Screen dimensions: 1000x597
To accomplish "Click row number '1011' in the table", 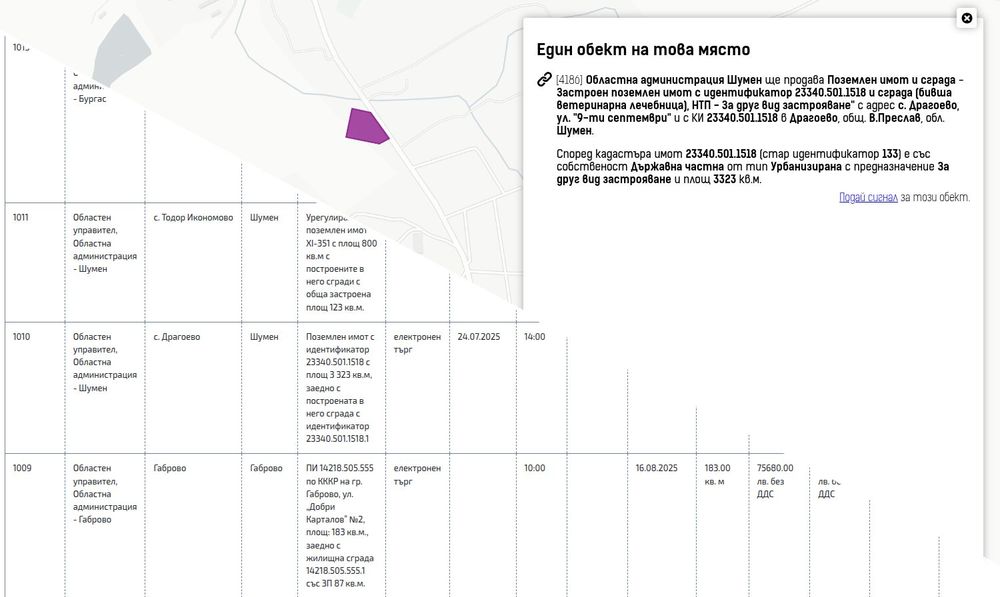I will pos(20,217).
